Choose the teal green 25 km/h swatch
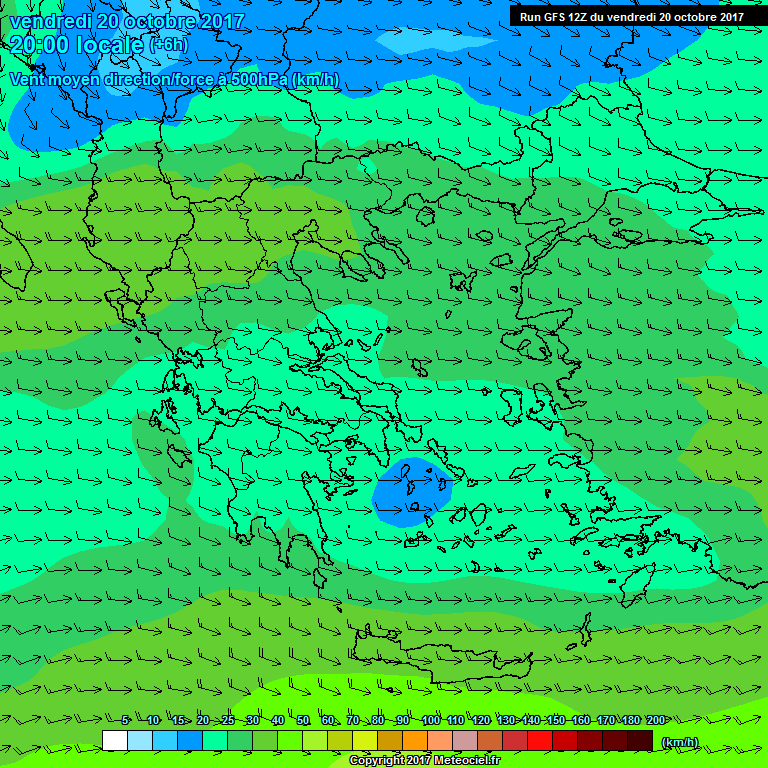 click(x=215, y=740)
